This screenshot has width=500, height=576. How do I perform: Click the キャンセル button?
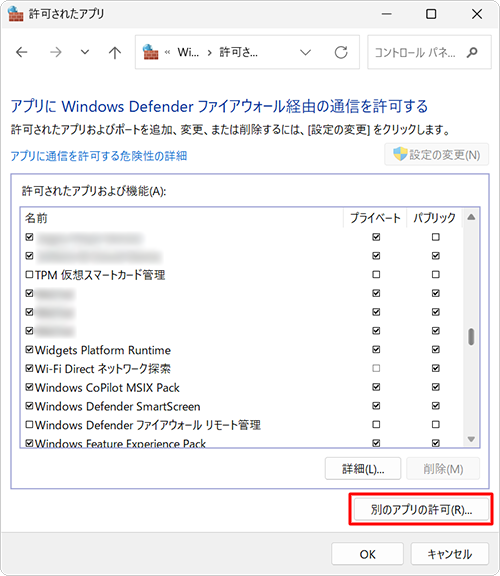[x=450, y=554]
